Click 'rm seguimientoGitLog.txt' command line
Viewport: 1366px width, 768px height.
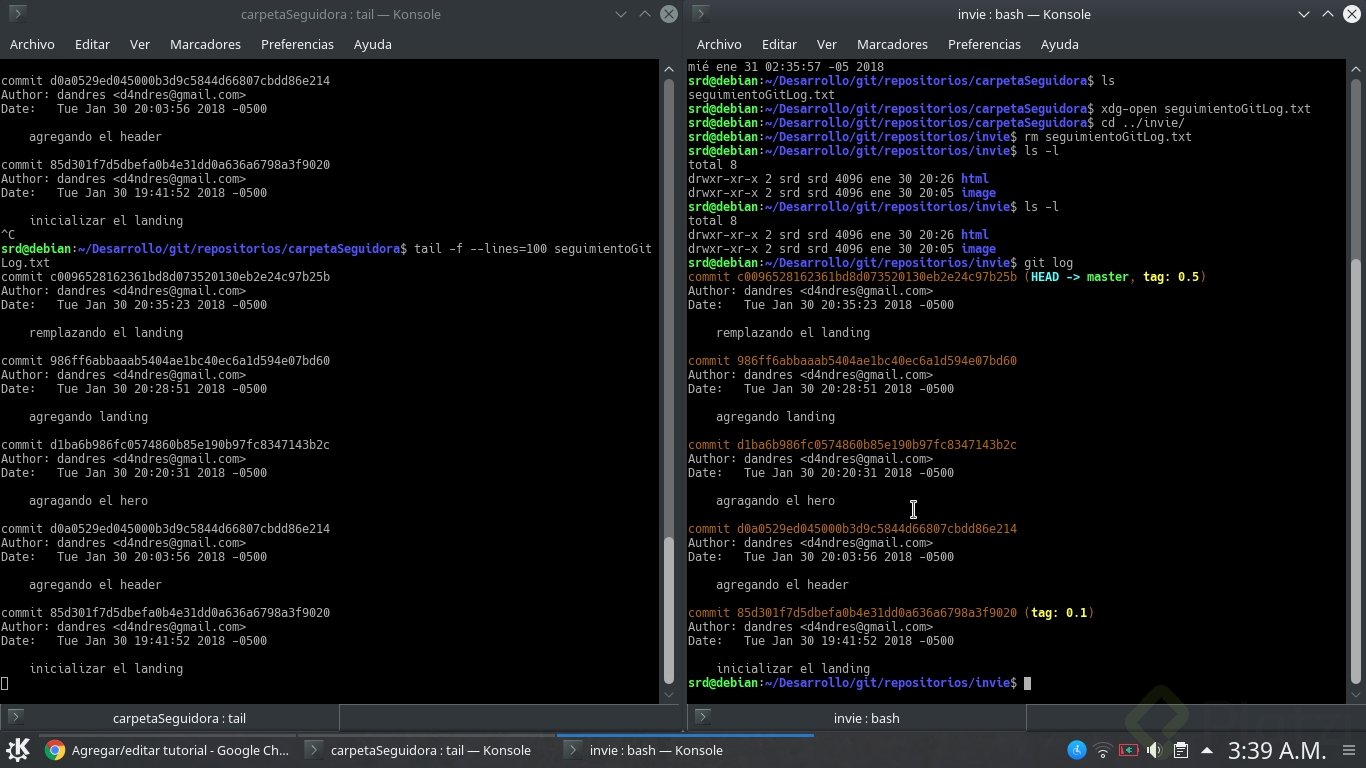pos(1107,137)
